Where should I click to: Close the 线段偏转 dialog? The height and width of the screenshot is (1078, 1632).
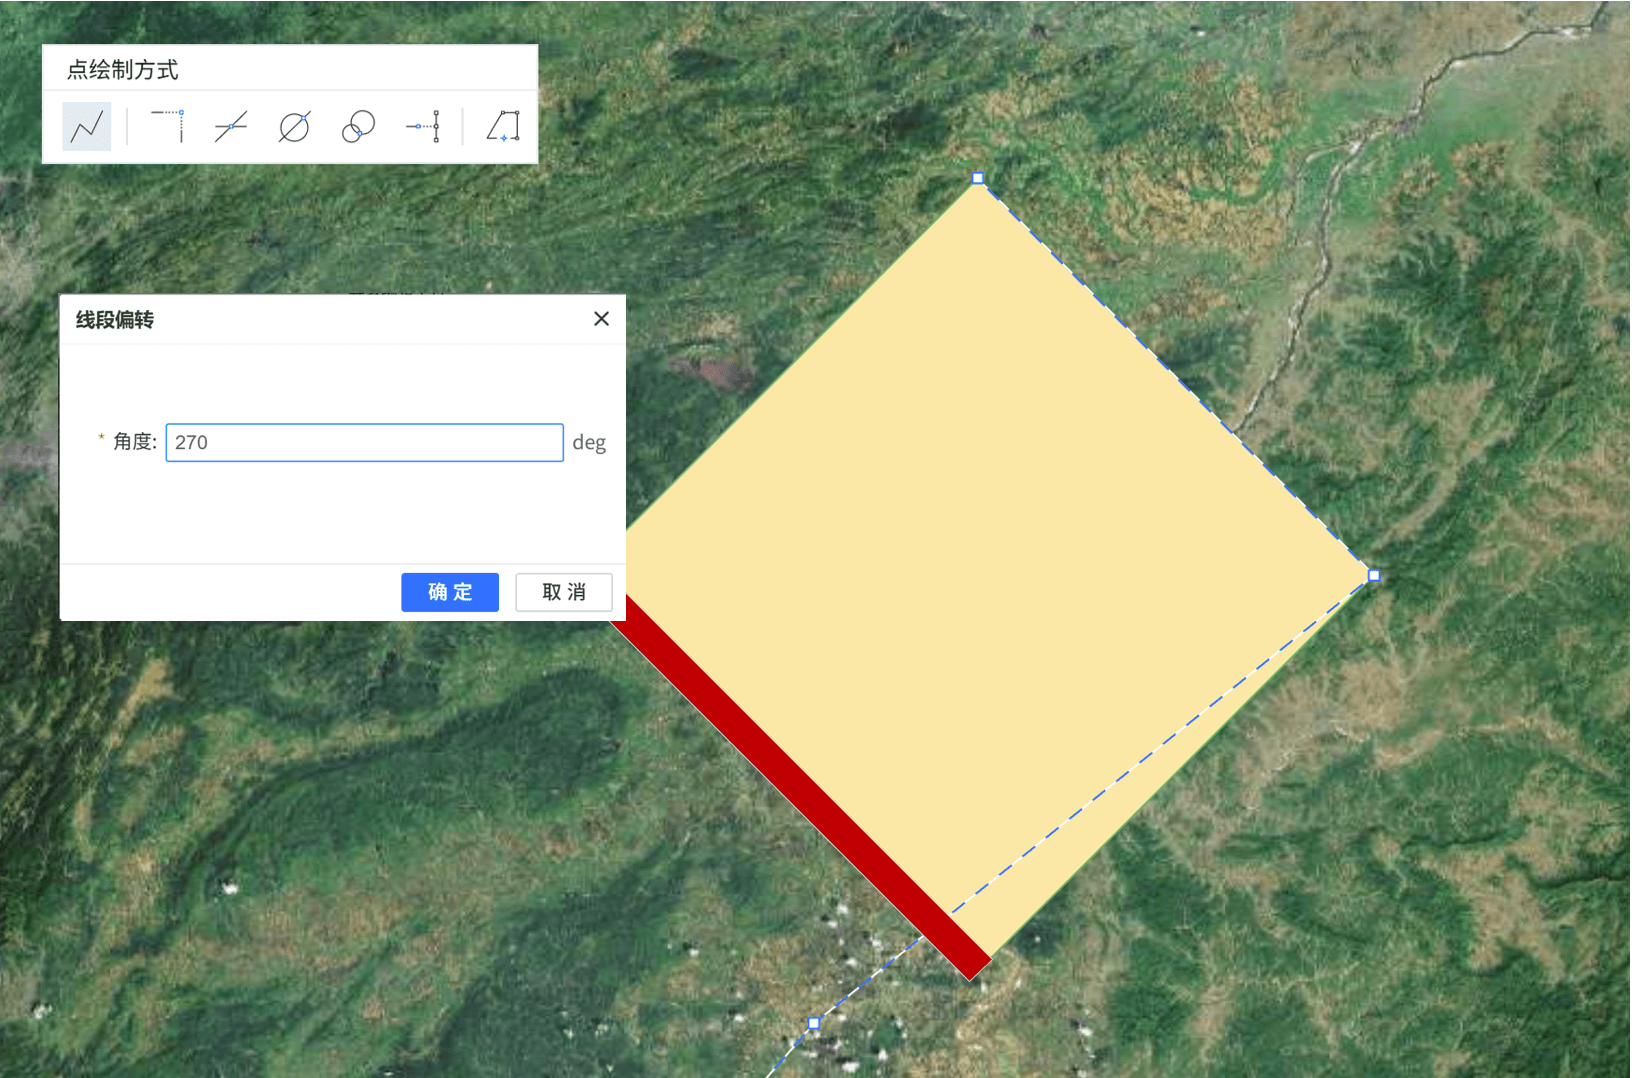(601, 319)
